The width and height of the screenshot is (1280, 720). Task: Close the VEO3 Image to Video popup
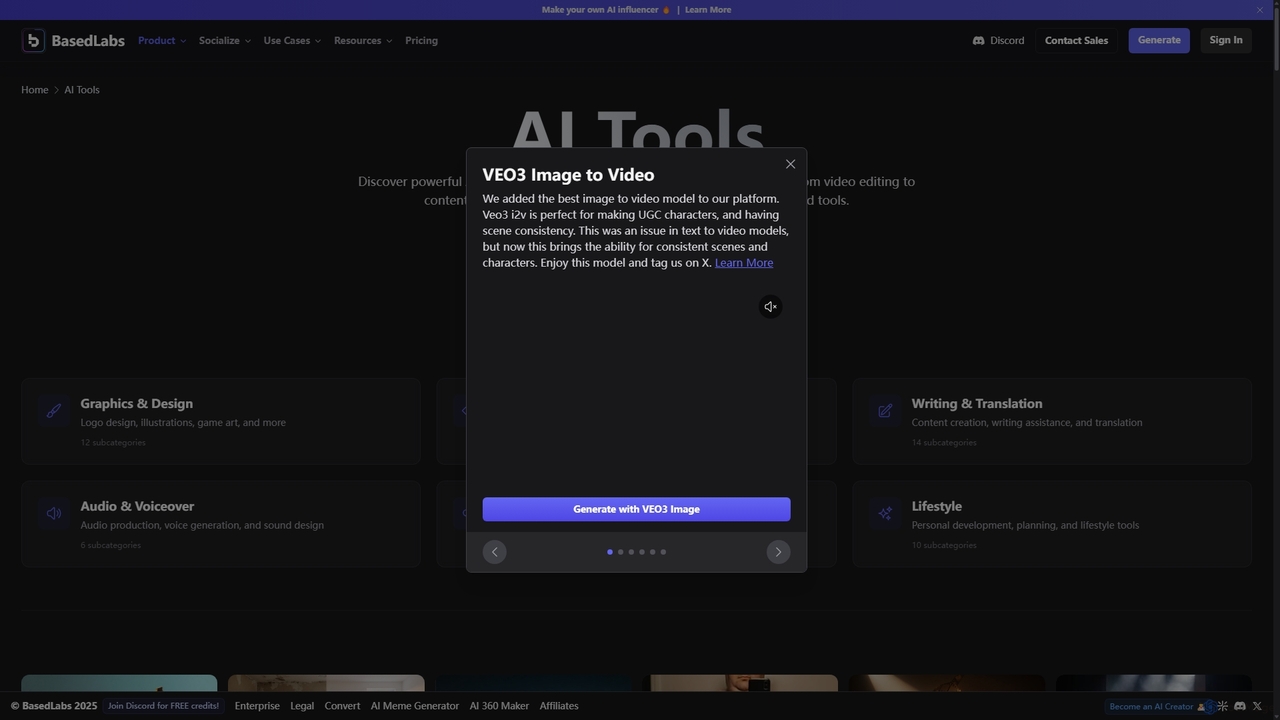790,164
